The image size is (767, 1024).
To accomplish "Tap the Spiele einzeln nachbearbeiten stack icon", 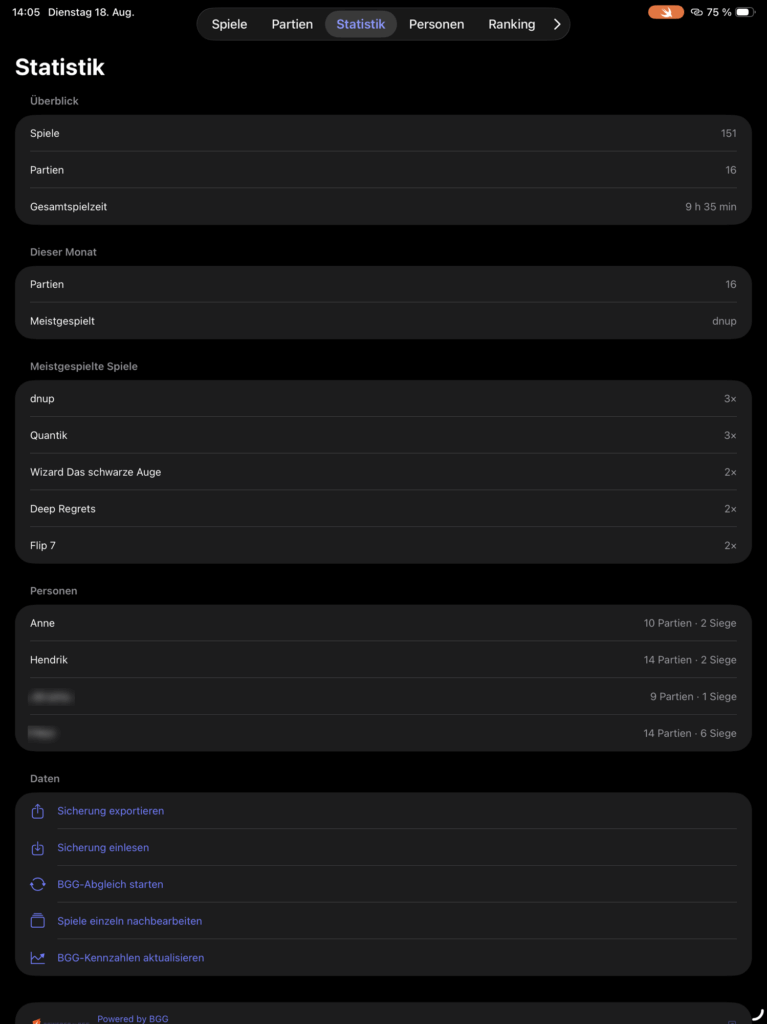I will pos(38,921).
